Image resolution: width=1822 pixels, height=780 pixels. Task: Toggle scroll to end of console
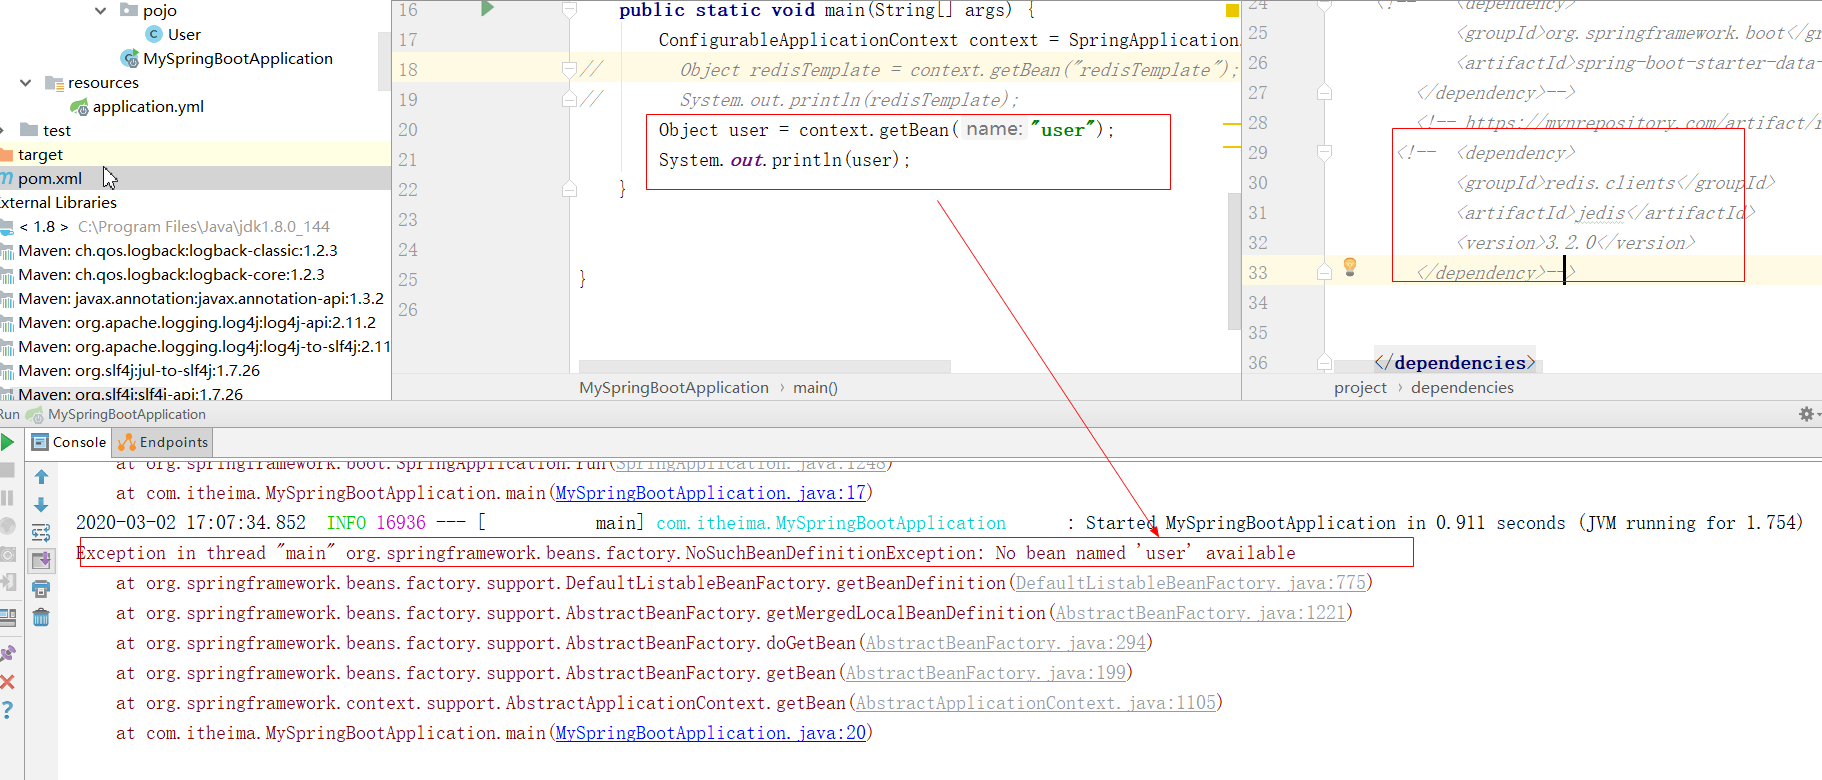(x=41, y=561)
